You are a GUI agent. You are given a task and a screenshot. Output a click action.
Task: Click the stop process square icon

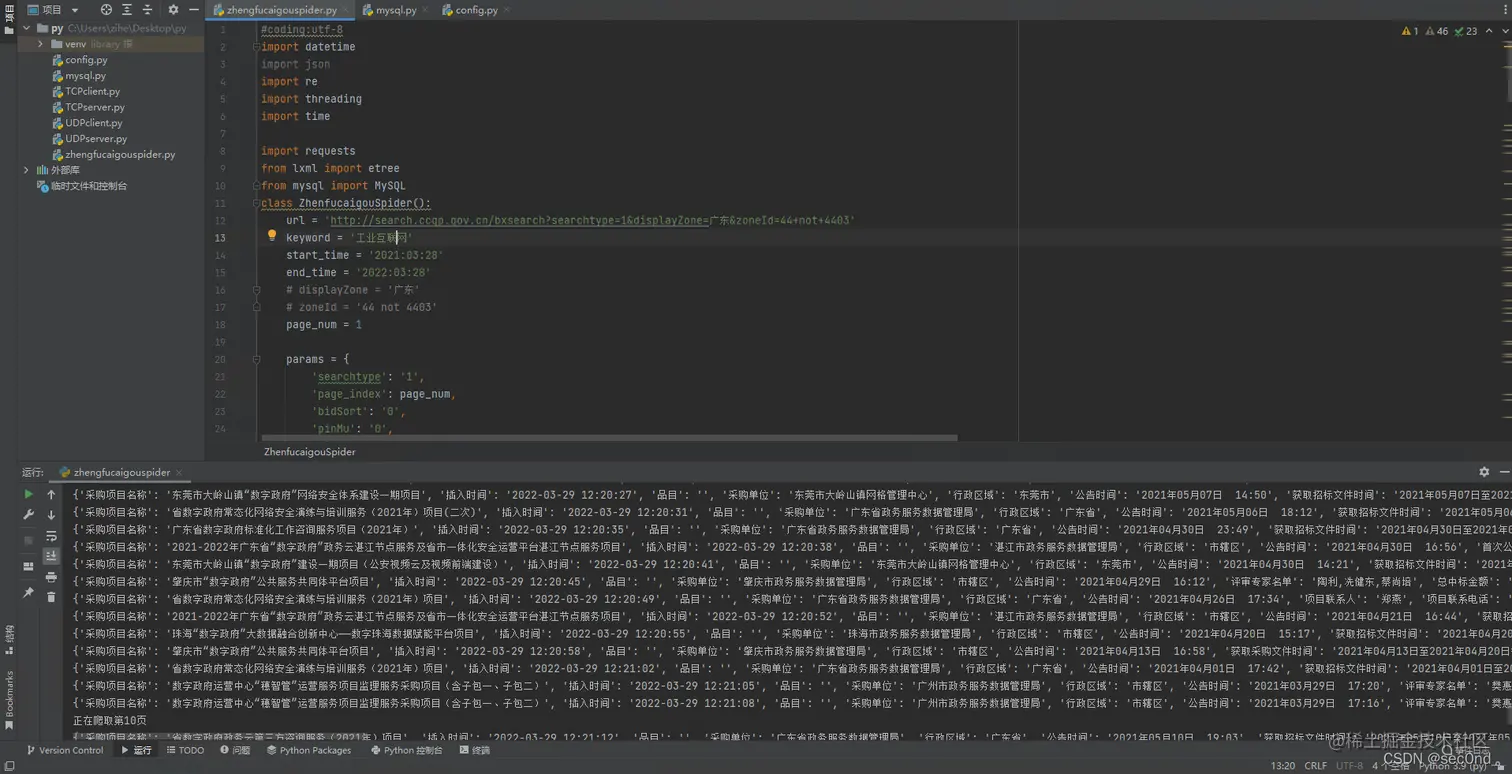(x=28, y=540)
